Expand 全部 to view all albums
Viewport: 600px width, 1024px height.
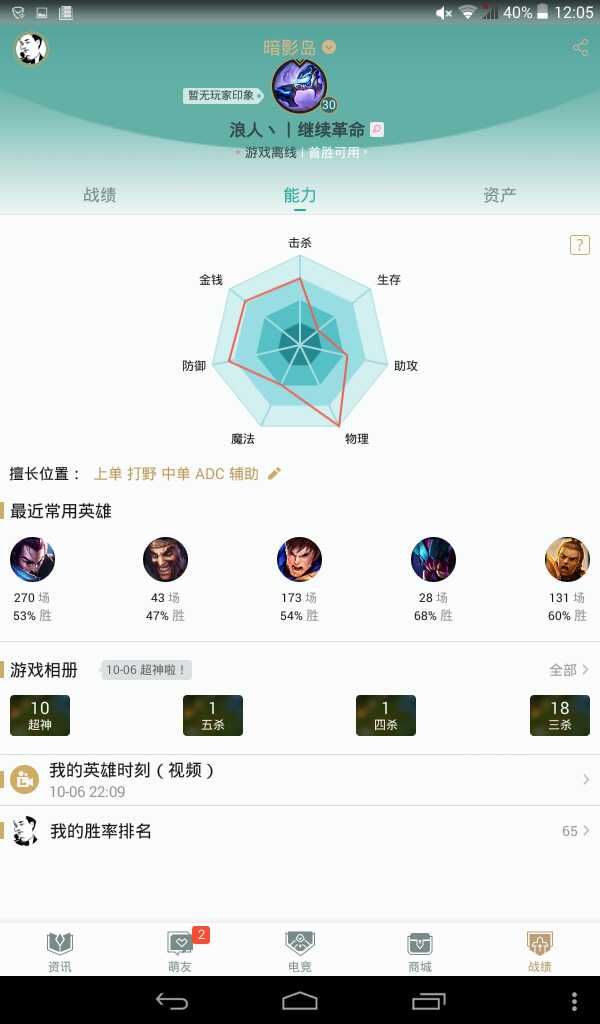(569, 669)
